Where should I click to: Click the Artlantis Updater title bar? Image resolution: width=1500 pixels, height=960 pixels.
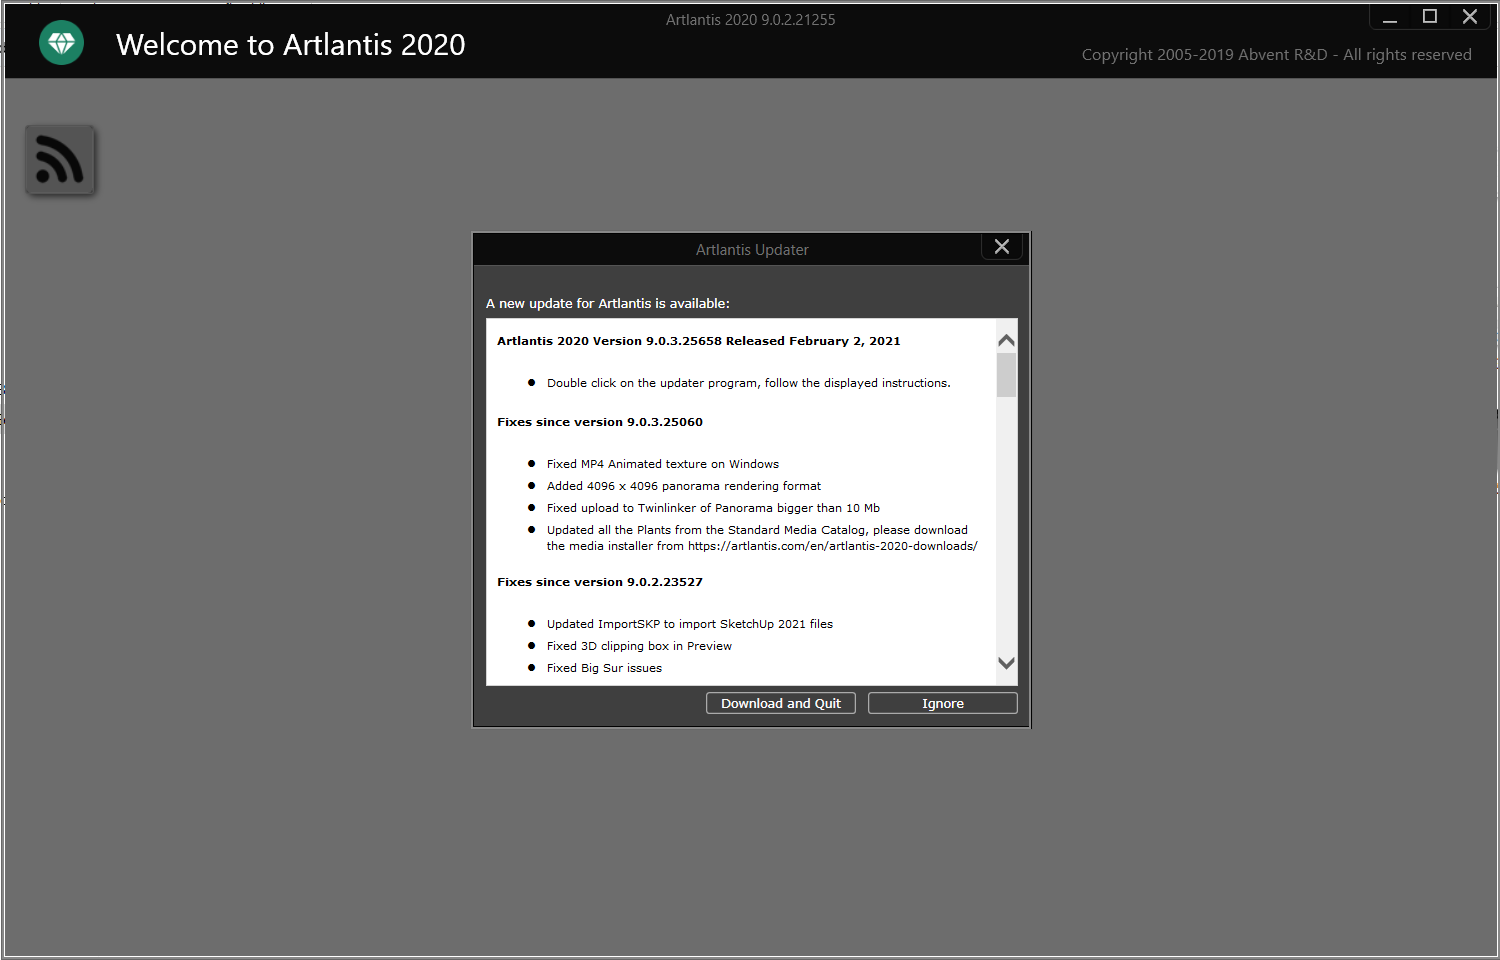[x=751, y=249]
